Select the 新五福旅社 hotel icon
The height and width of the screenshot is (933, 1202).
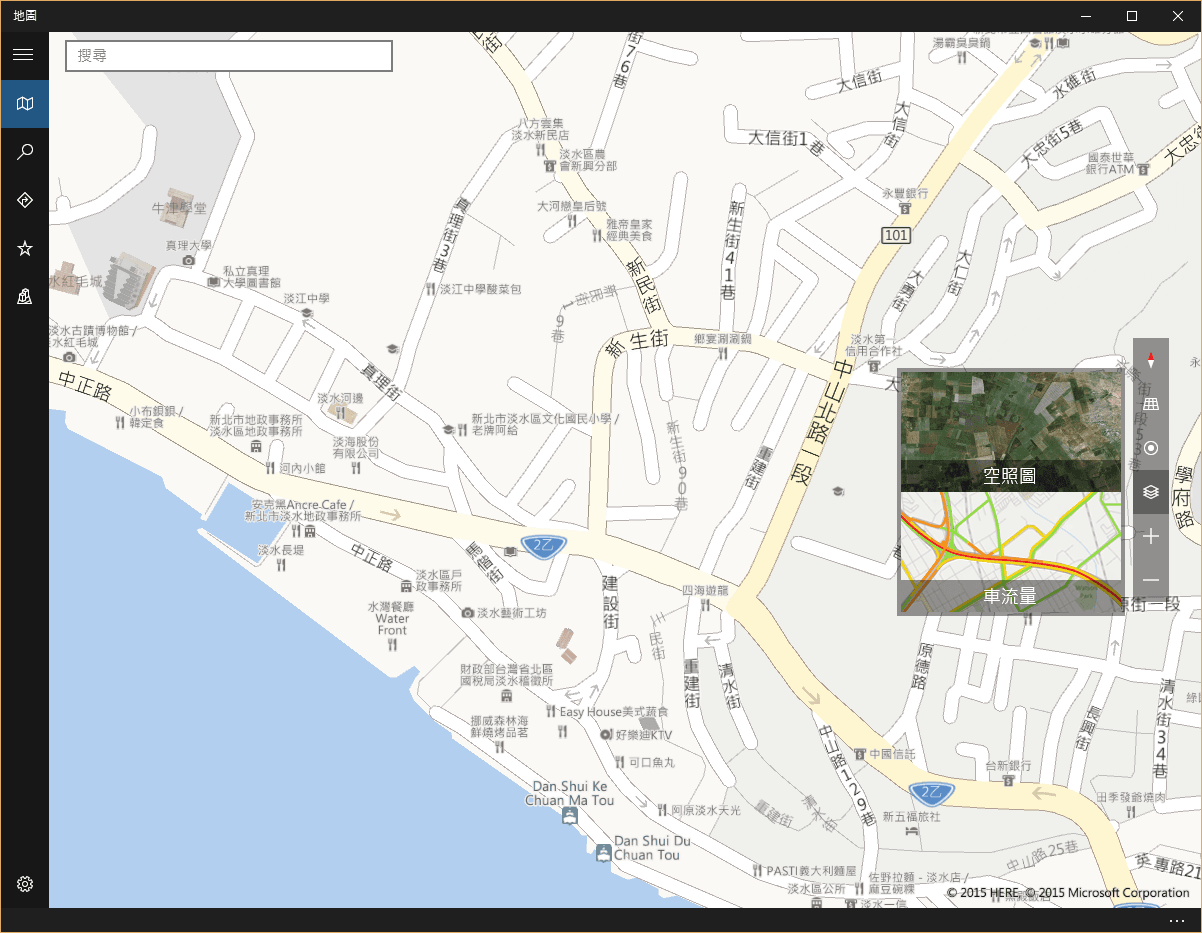[x=912, y=831]
